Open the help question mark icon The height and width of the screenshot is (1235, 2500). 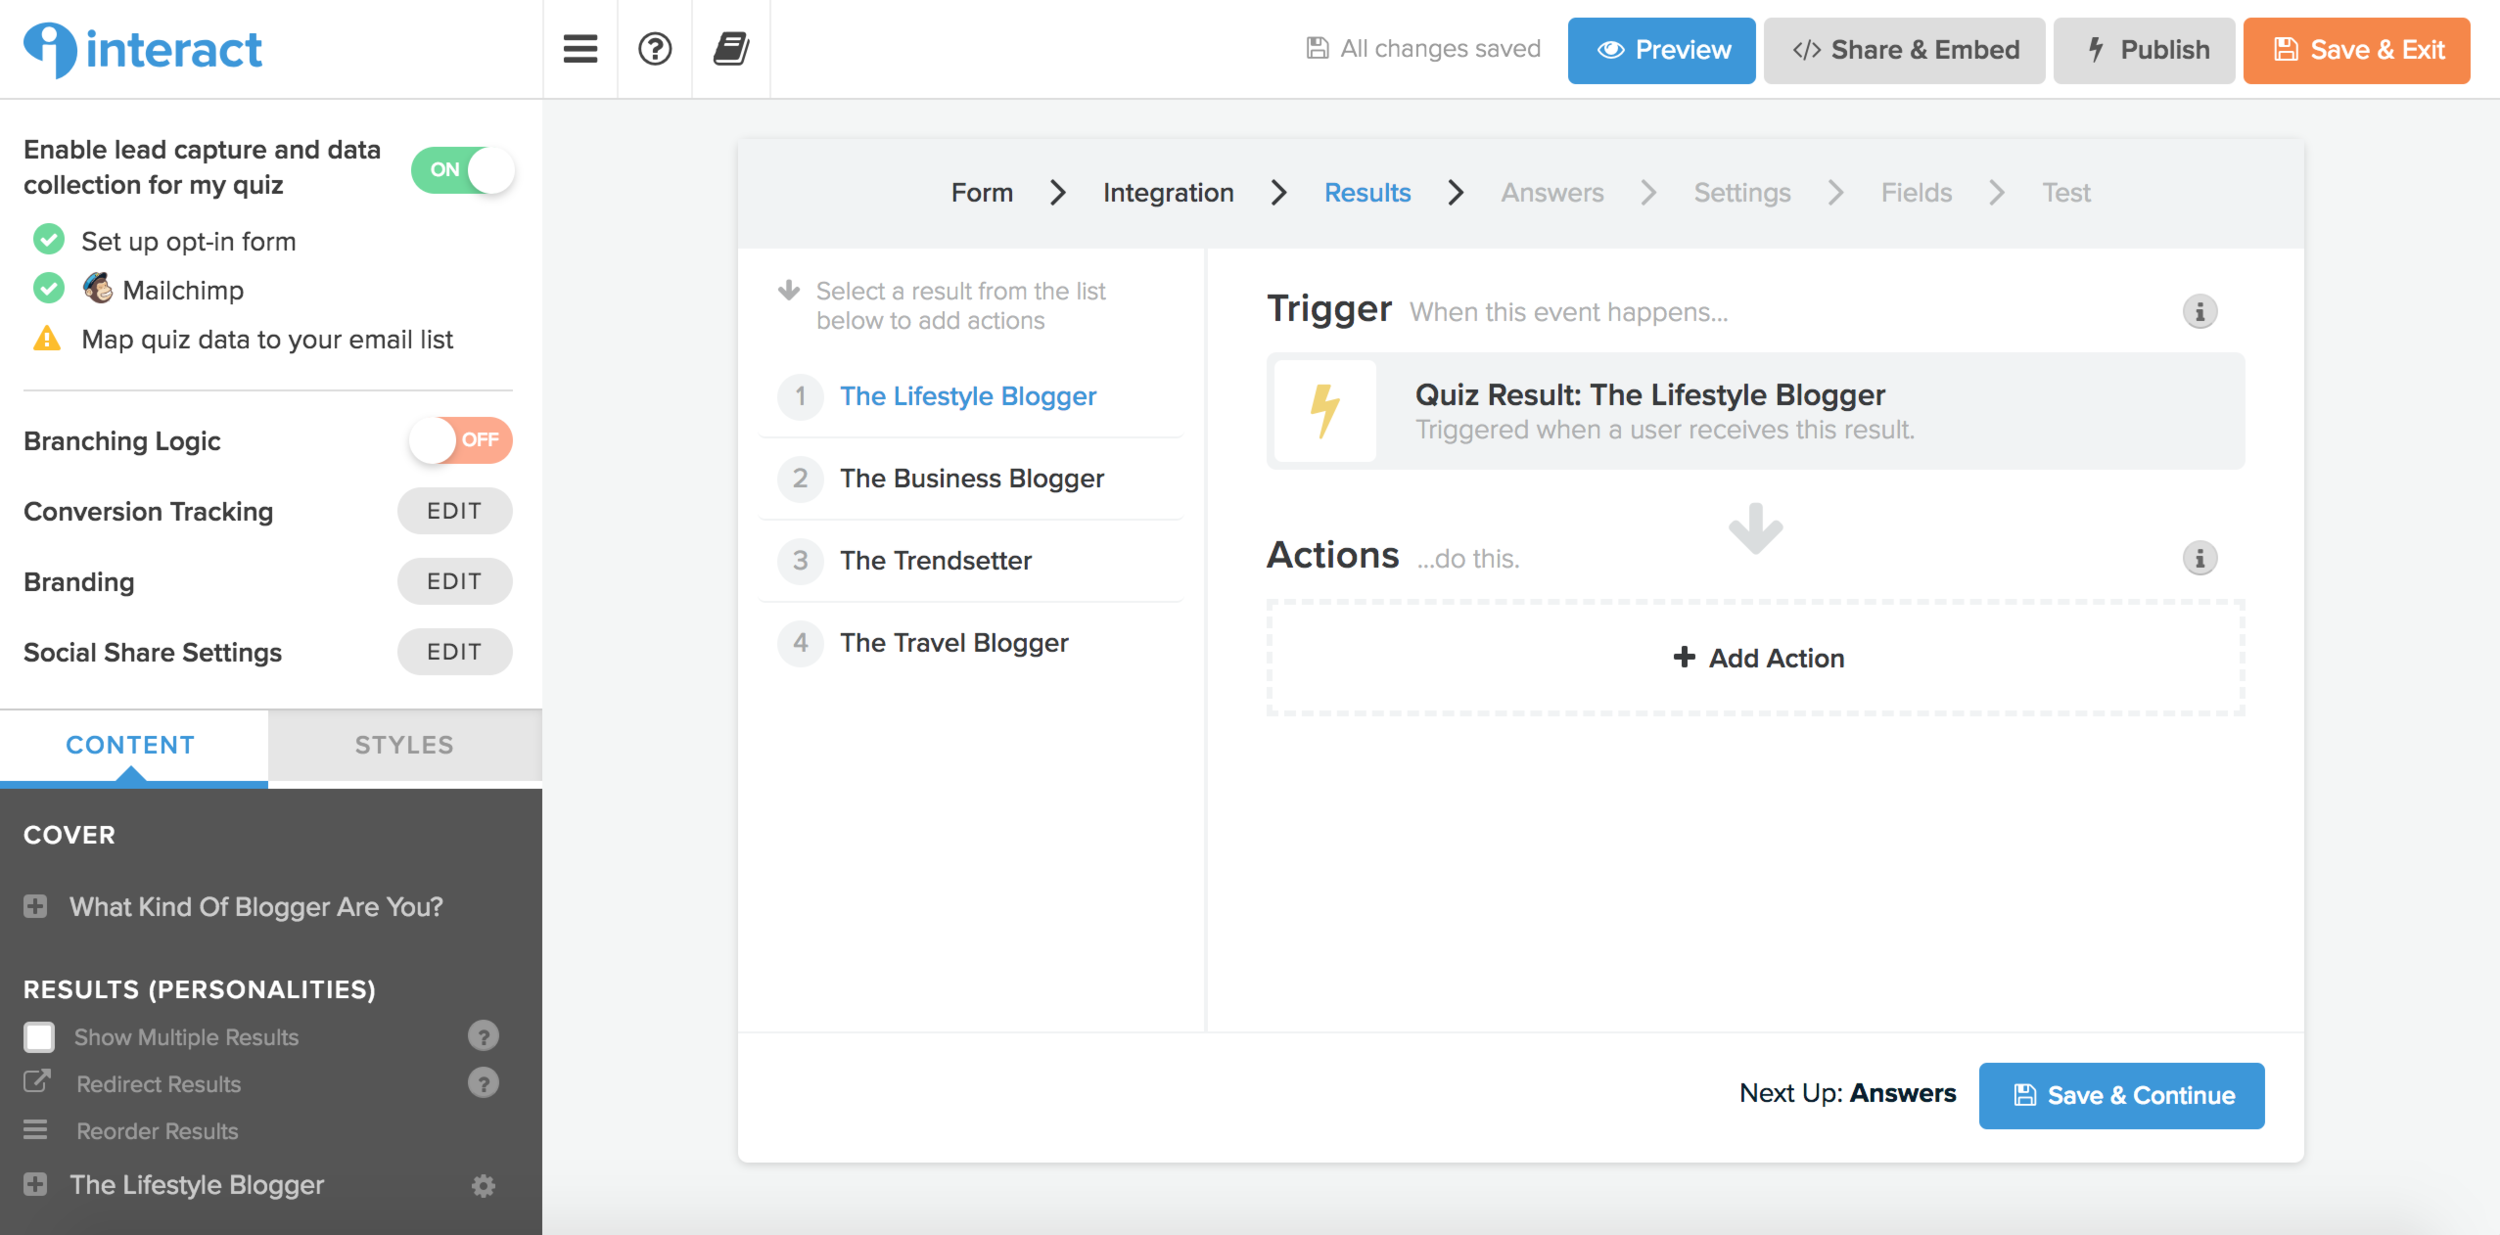coord(655,49)
